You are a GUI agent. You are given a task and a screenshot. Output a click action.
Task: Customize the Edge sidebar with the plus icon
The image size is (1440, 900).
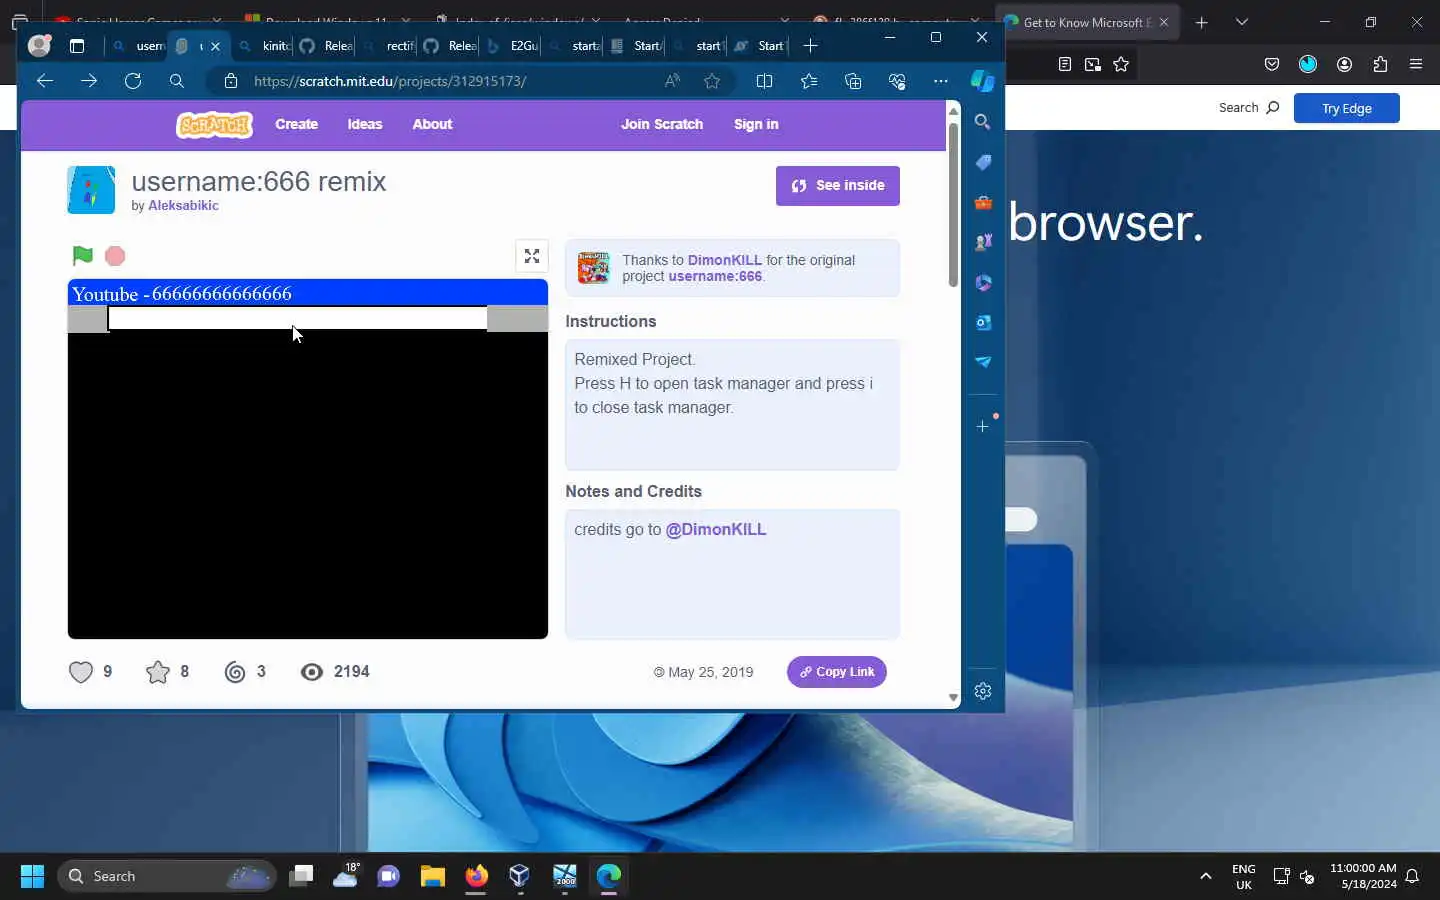point(983,426)
